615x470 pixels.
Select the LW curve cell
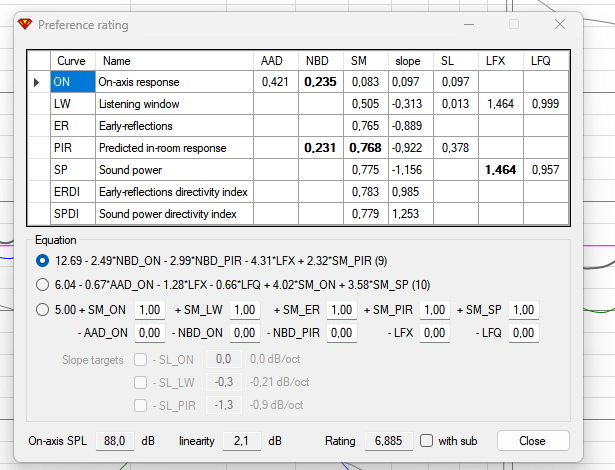pos(73,104)
